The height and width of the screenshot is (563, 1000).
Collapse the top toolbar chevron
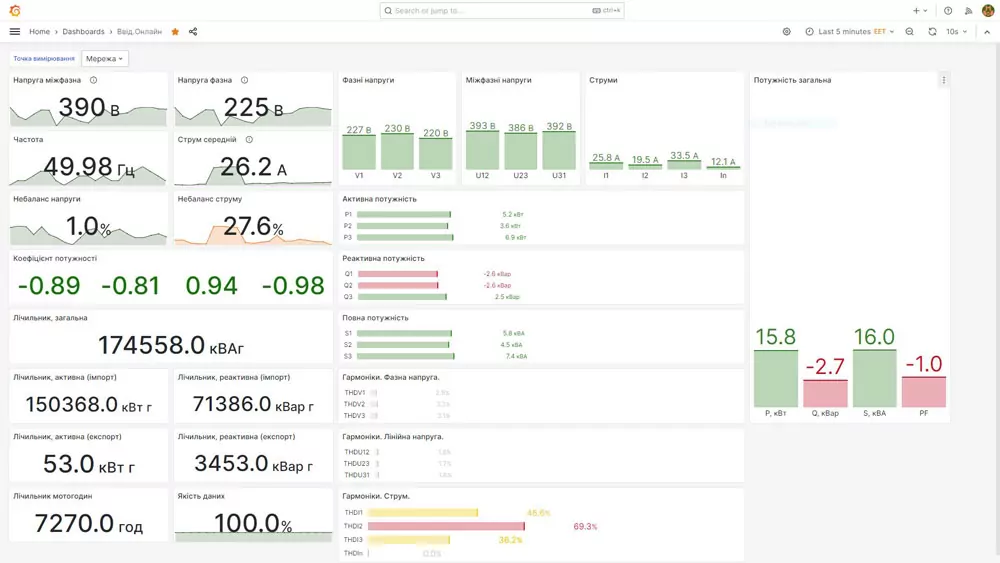[987, 31]
